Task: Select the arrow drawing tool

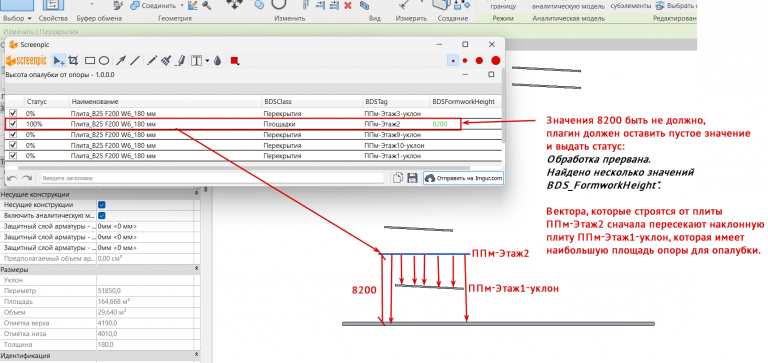Action: (x=120, y=61)
